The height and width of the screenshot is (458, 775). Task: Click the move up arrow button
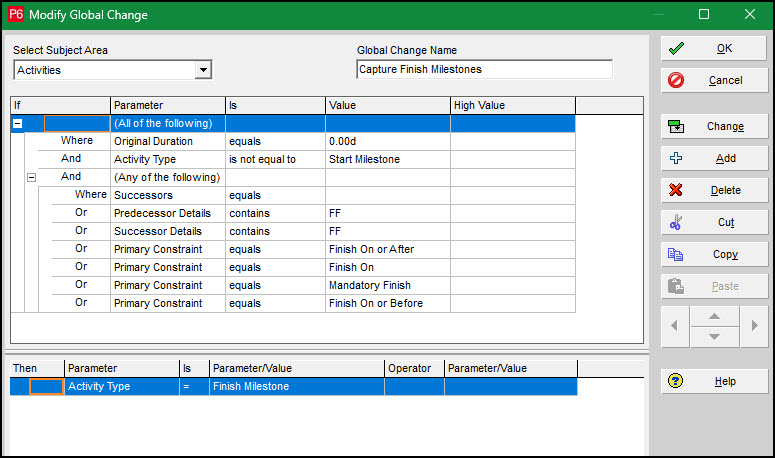[714, 316]
